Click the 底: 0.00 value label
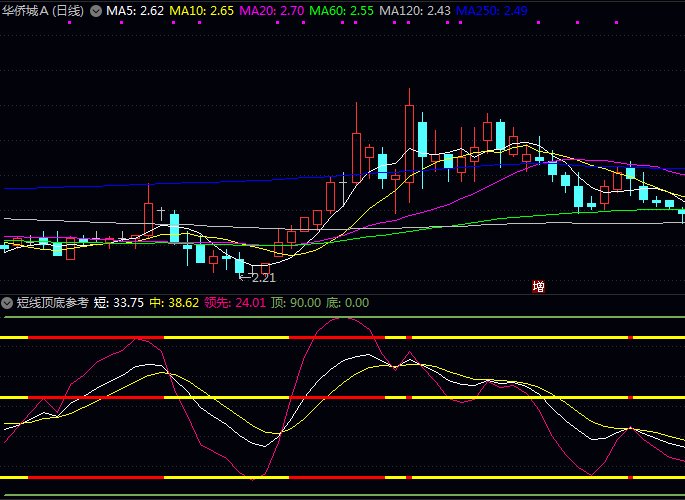Viewport: 685px width, 500px height. coord(349,303)
